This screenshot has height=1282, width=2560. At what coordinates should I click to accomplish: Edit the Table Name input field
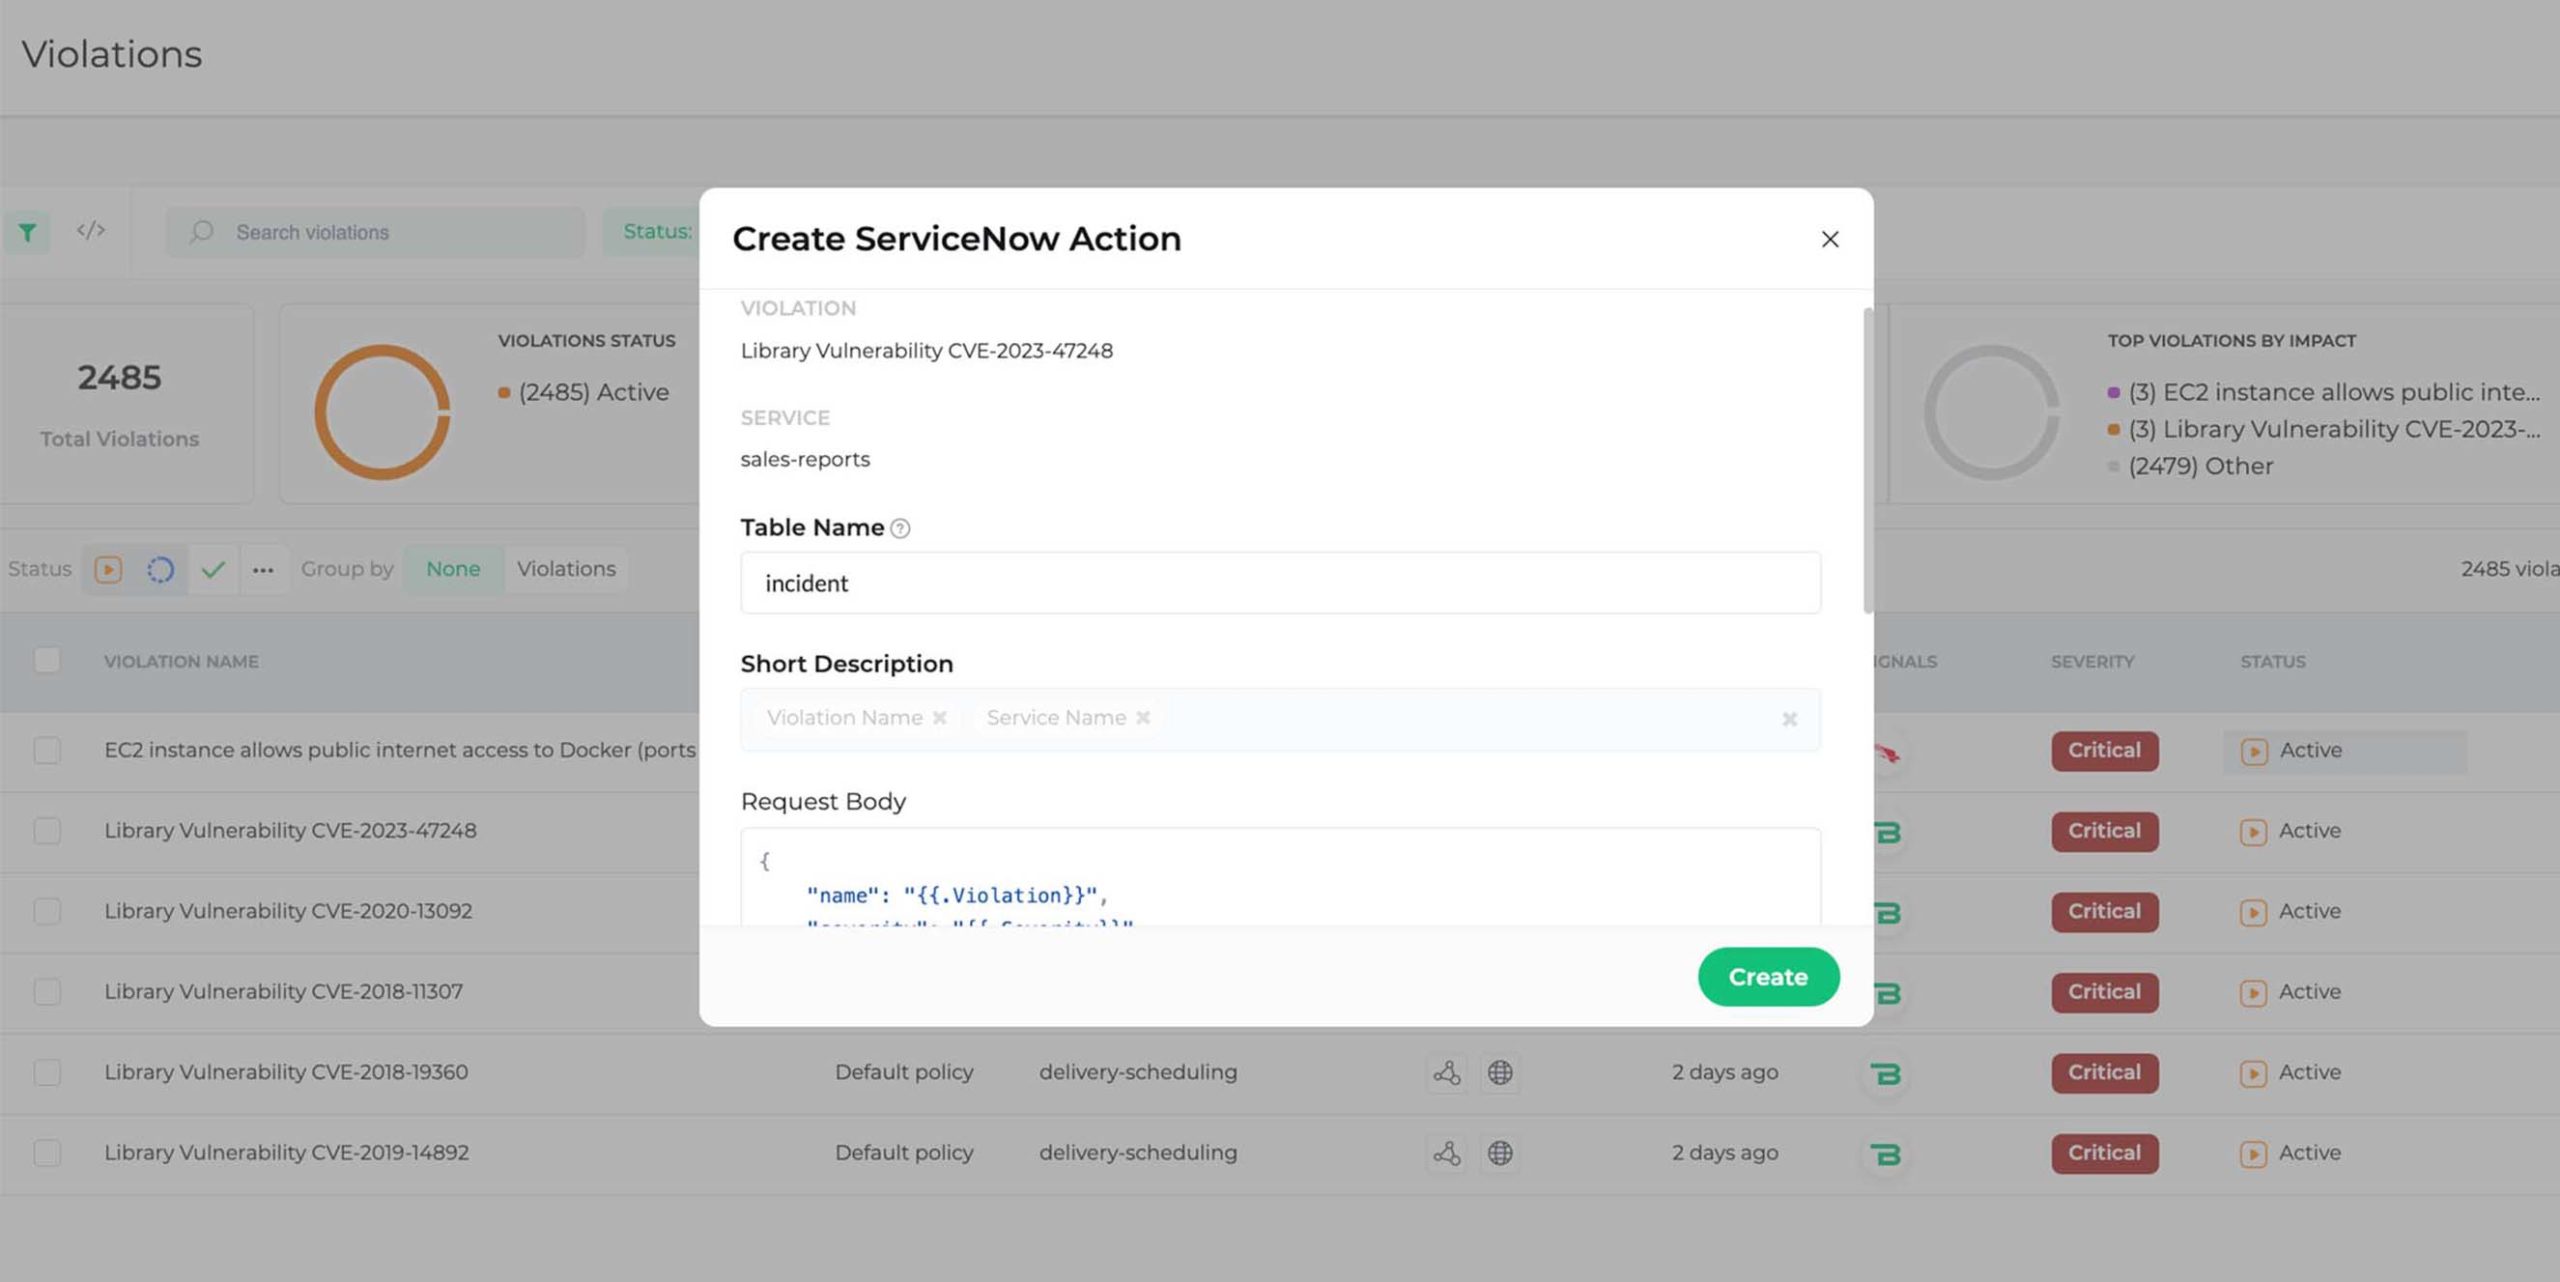1280,583
